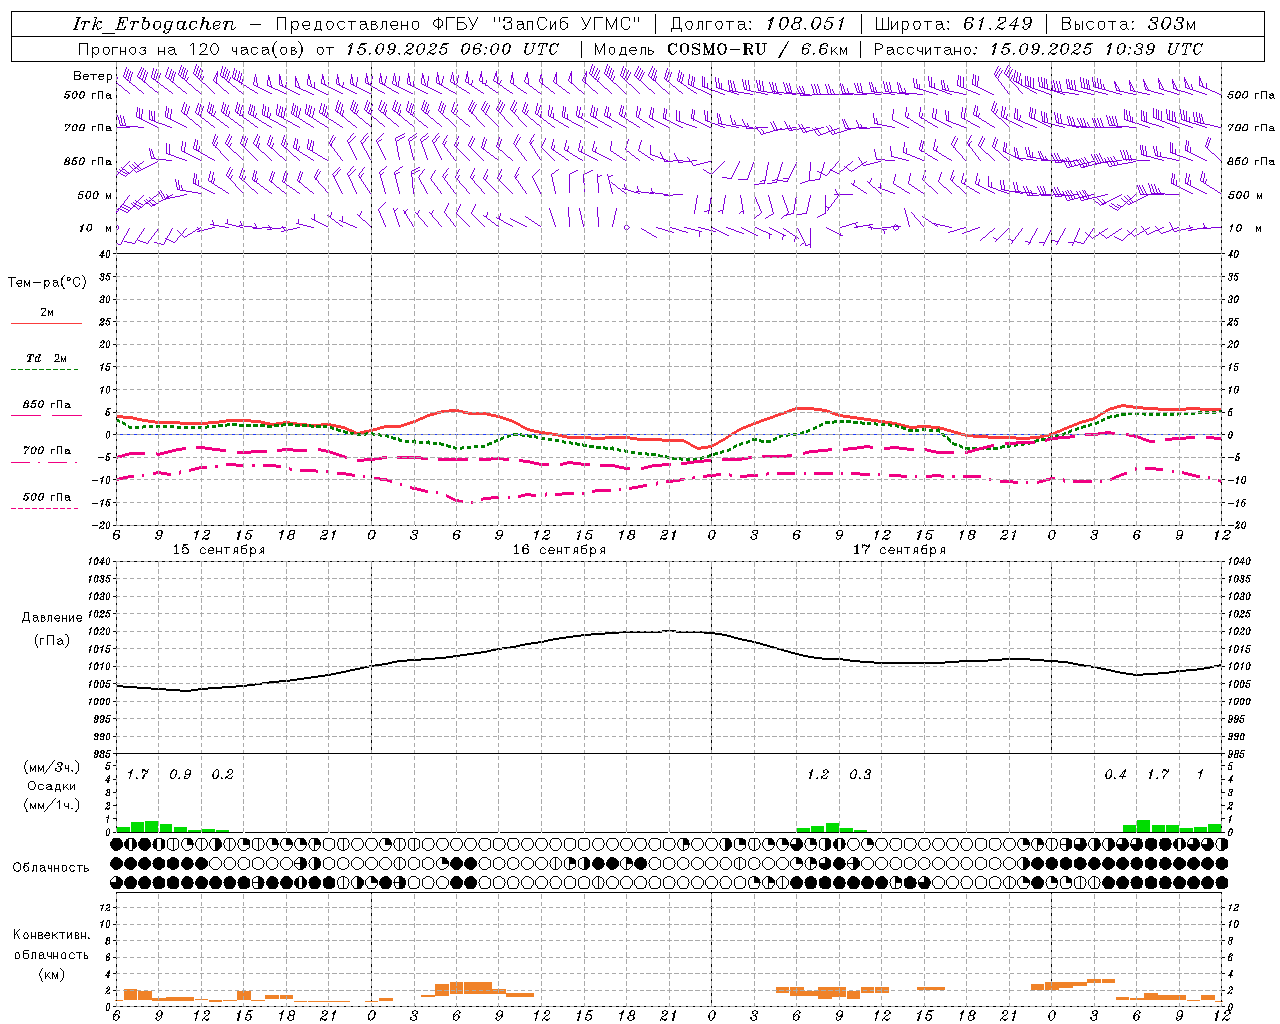Click the 10 м wind level label on left
1280x1024 pixels.
(x=95, y=228)
